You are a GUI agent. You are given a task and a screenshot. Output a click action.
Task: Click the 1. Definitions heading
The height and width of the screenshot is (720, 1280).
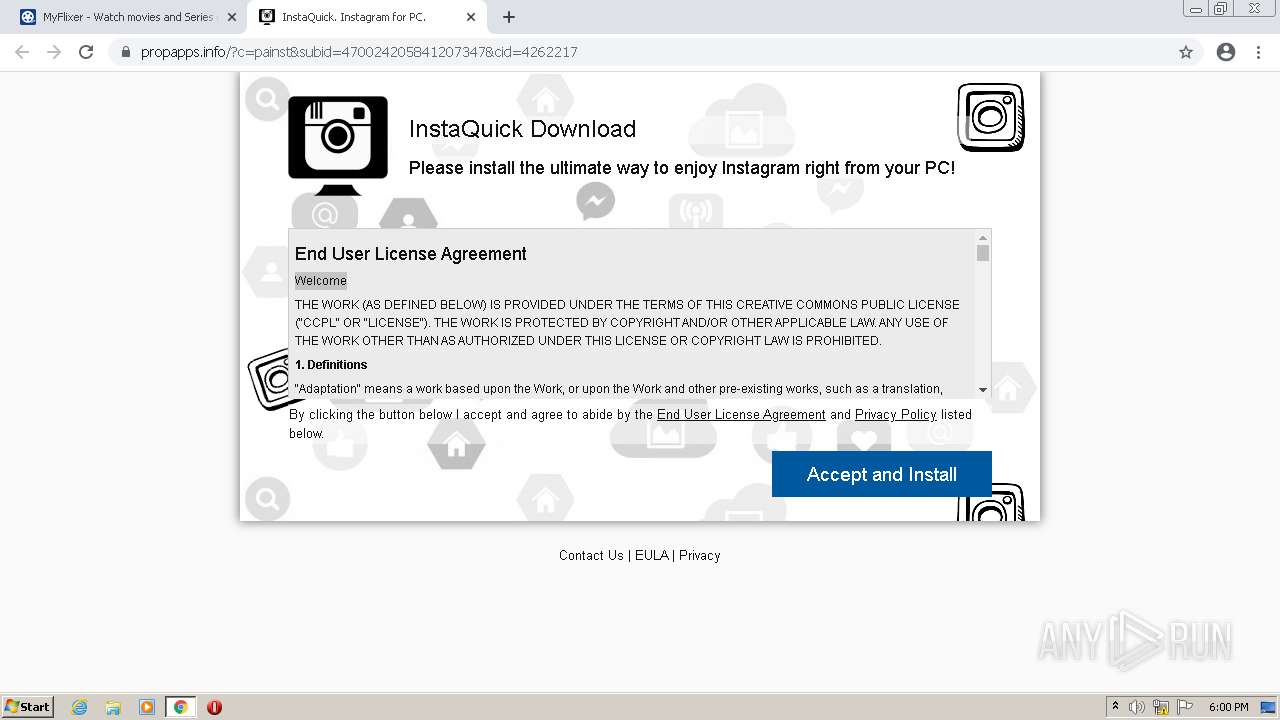coord(331,365)
